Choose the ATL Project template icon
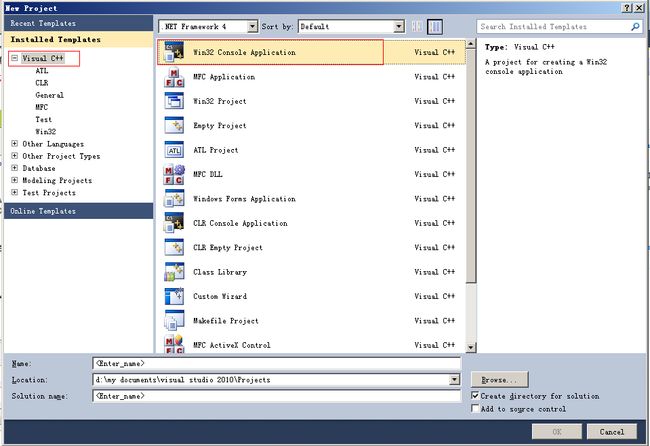The image size is (650, 446). coord(174,150)
